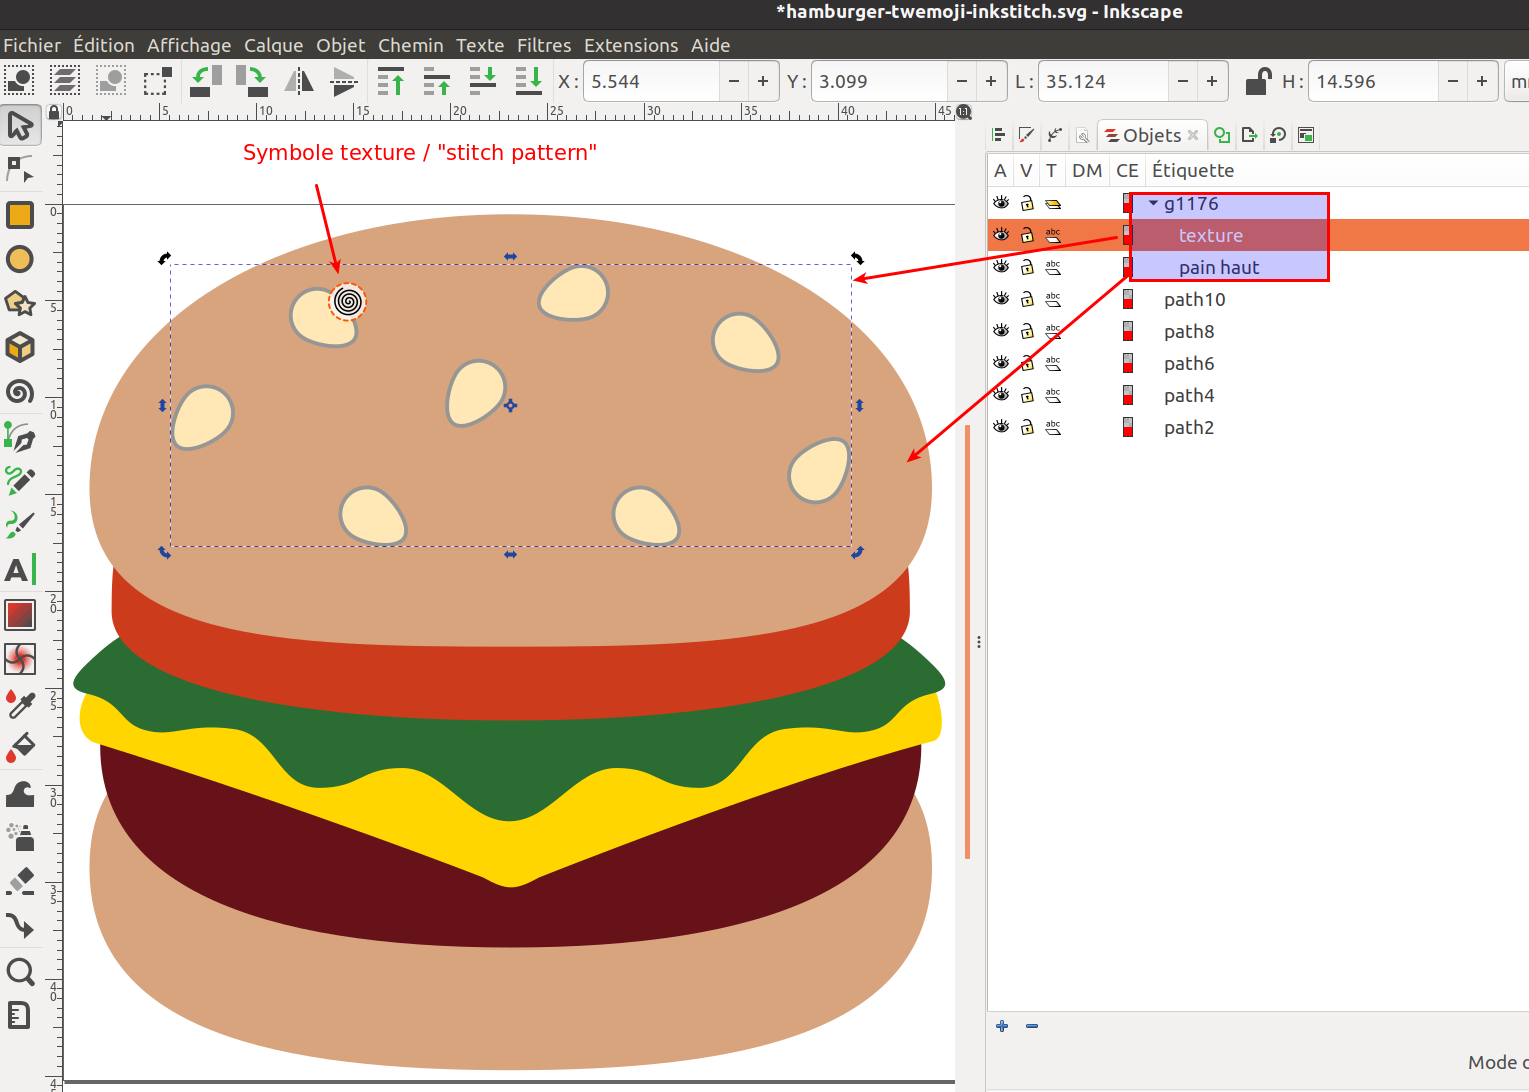The image size is (1529, 1092).
Task: Select the Selector arrow tool
Action: tap(20, 126)
